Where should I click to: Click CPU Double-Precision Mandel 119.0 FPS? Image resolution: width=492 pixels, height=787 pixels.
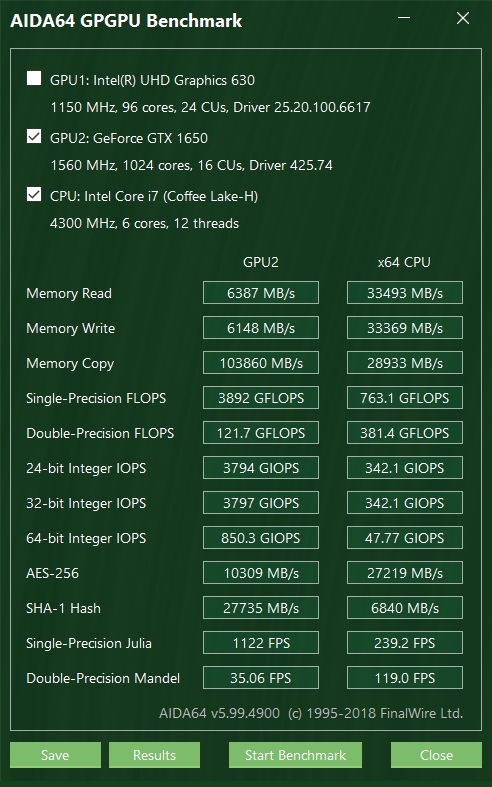pos(405,678)
